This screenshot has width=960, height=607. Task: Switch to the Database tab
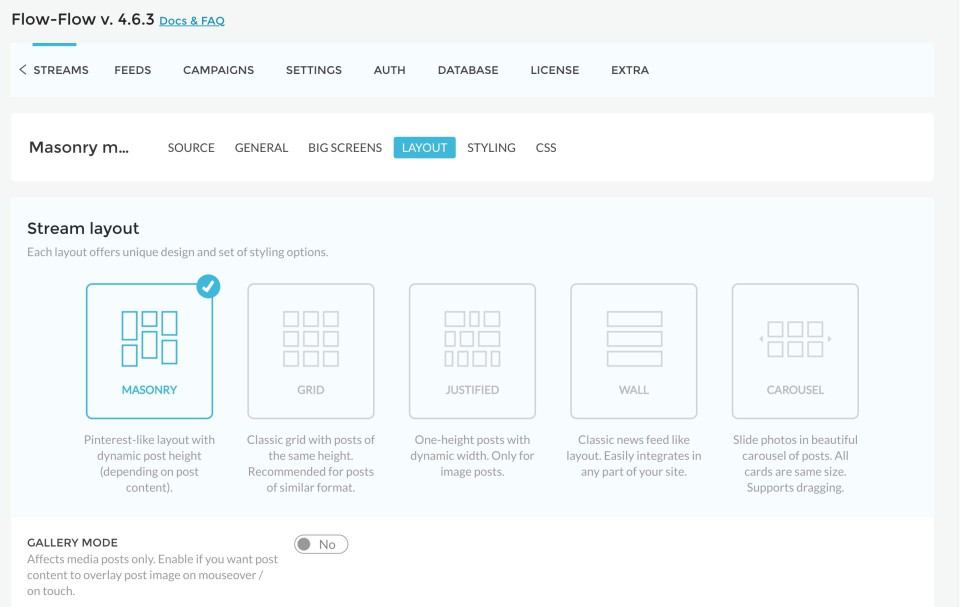click(x=468, y=70)
